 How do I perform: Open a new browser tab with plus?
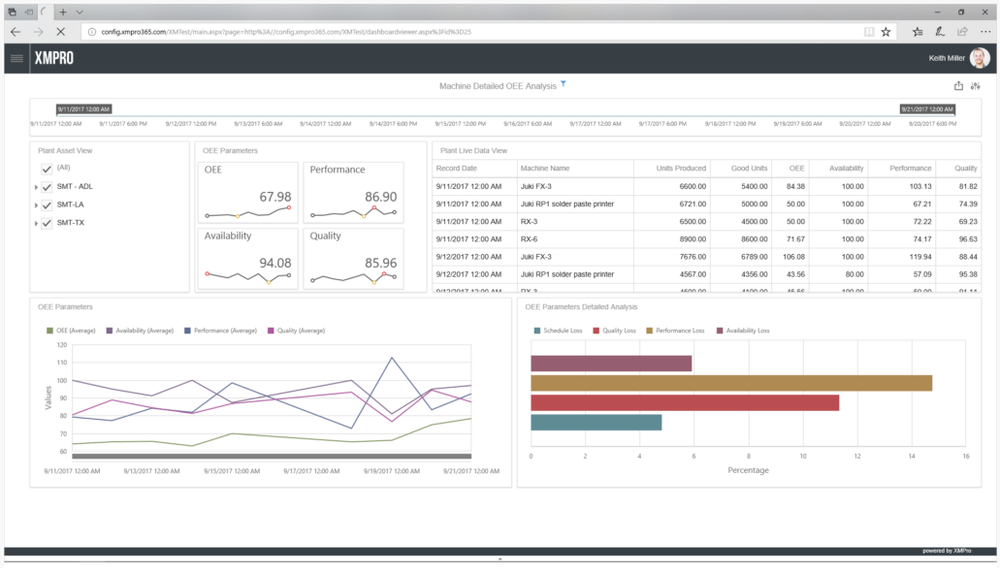coord(62,12)
